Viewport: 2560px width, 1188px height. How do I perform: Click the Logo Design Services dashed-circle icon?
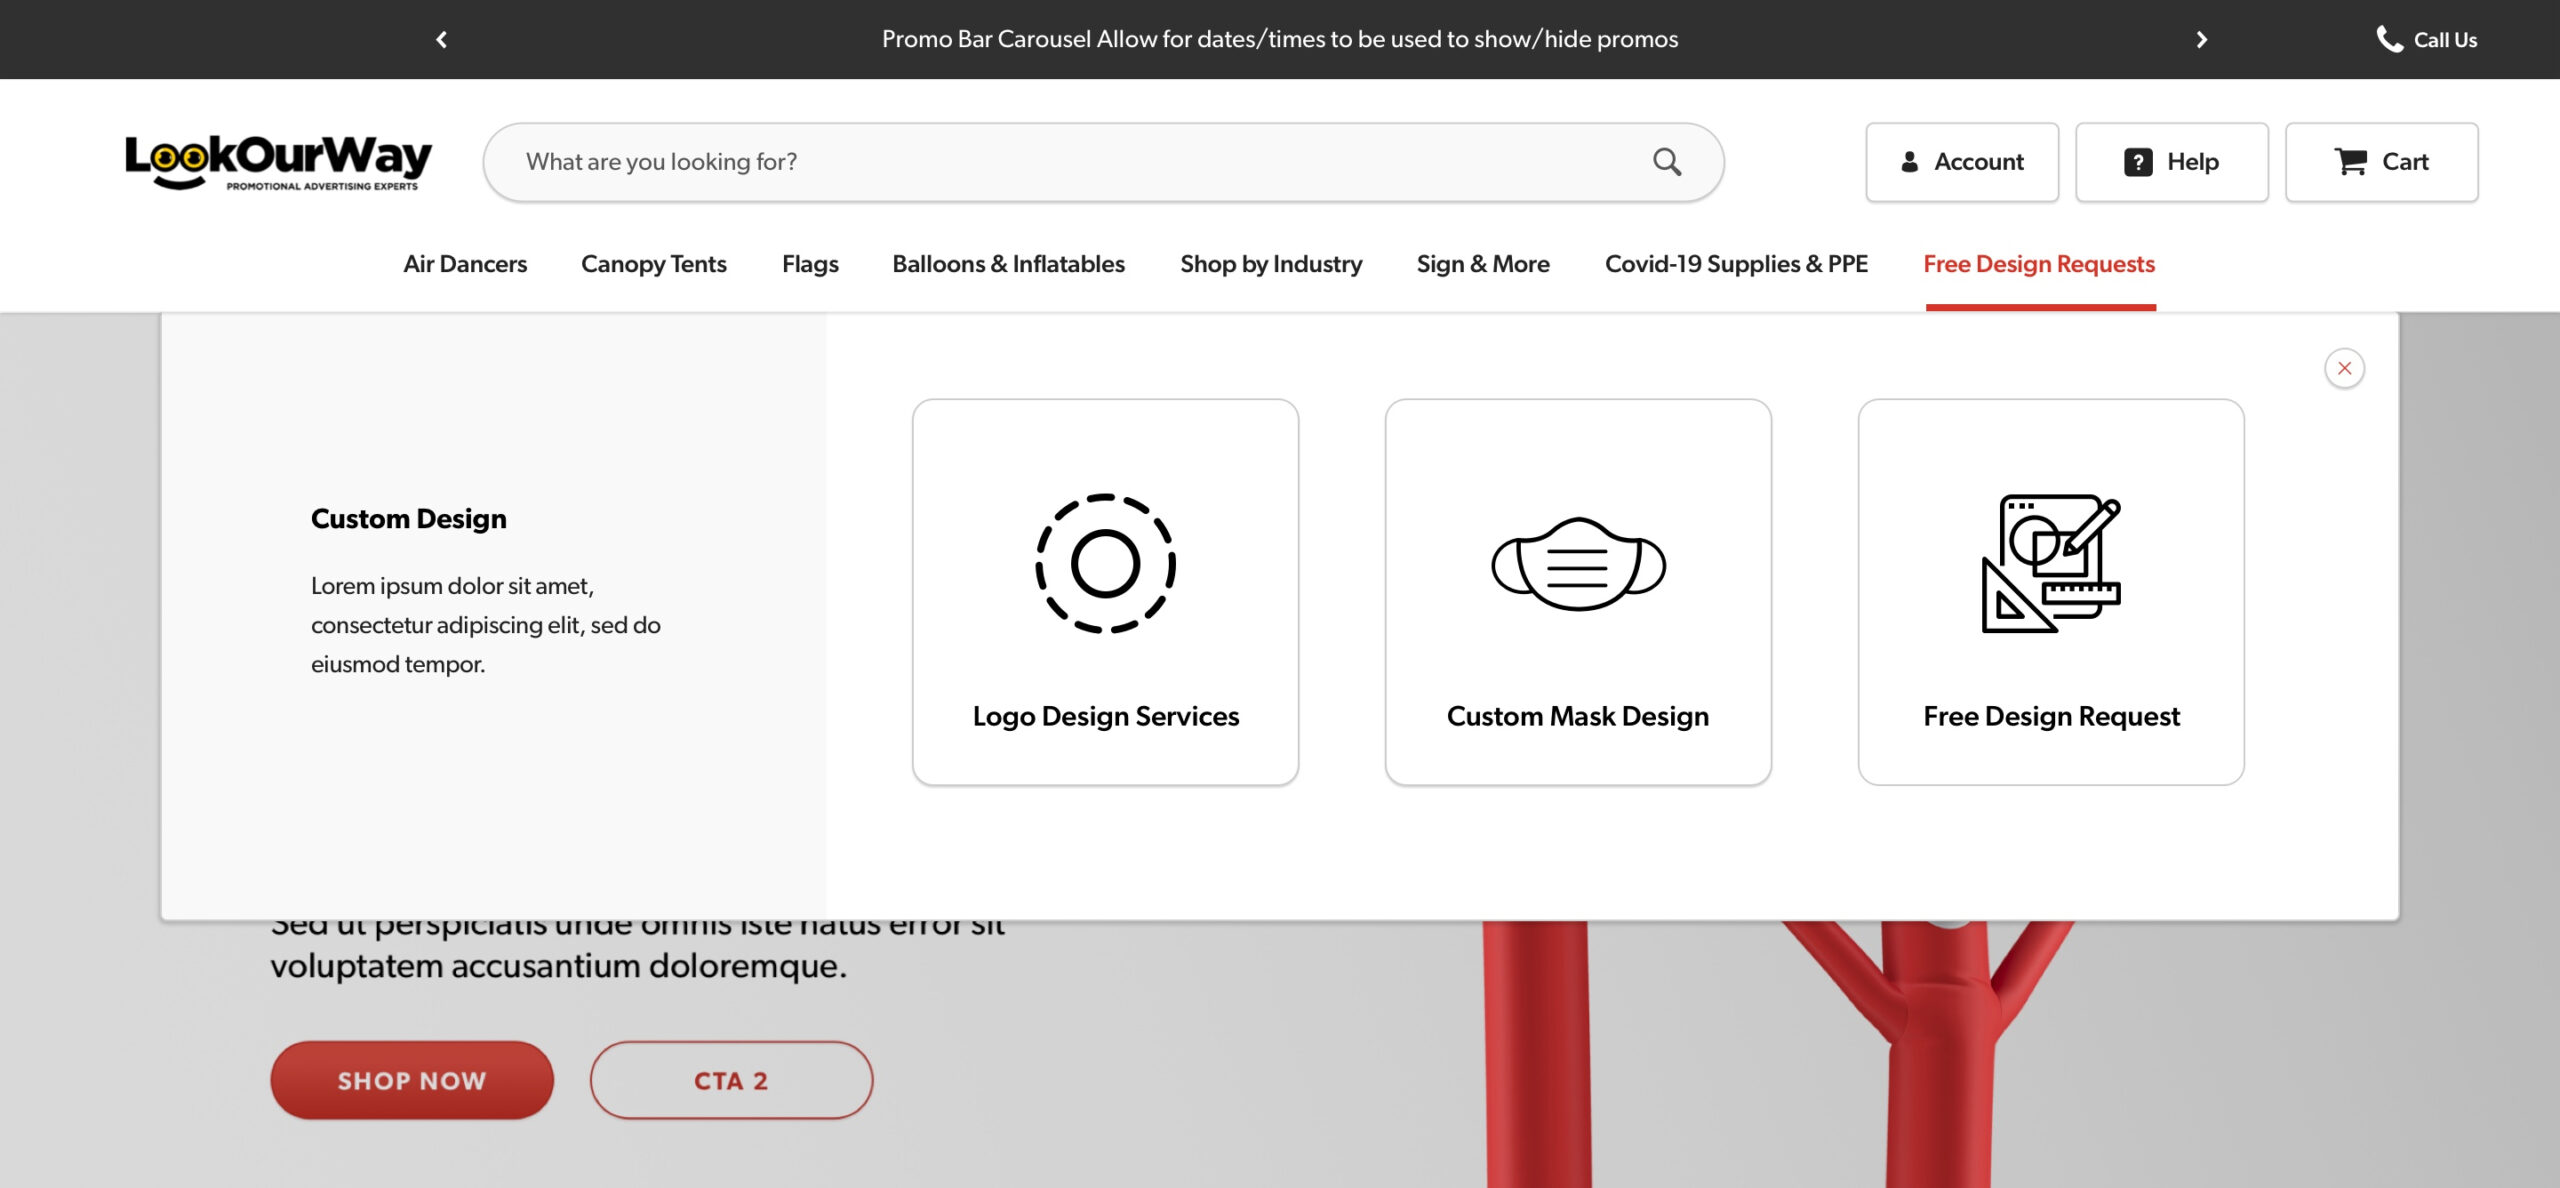(1105, 563)
